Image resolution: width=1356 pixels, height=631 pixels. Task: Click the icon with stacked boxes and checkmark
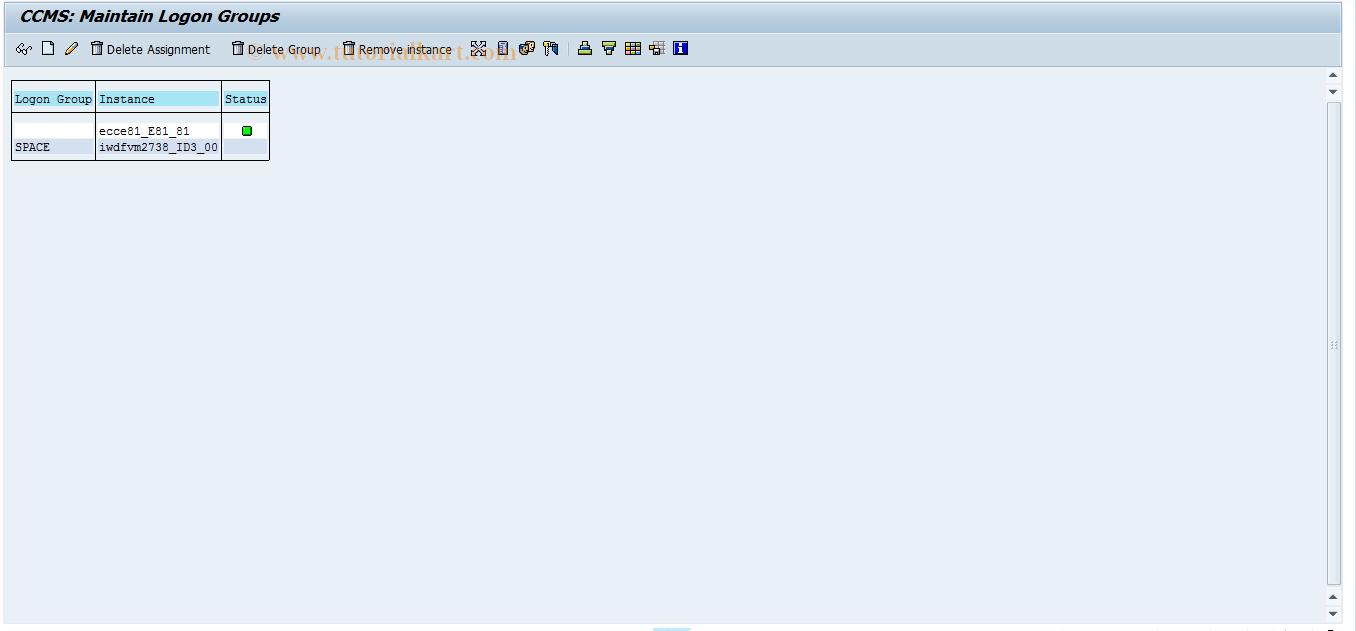pos(527,48)
